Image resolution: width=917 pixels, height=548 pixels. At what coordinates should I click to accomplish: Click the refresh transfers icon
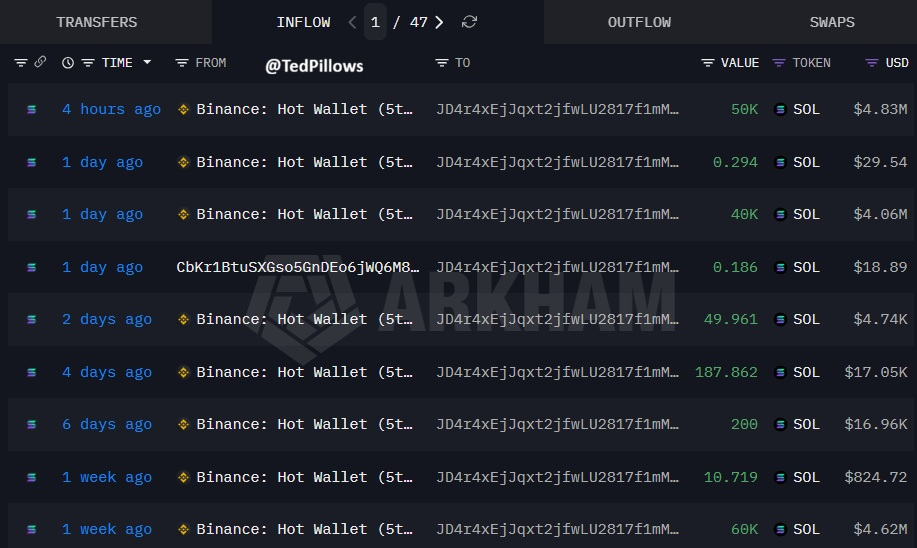click(x=469, y=22)
